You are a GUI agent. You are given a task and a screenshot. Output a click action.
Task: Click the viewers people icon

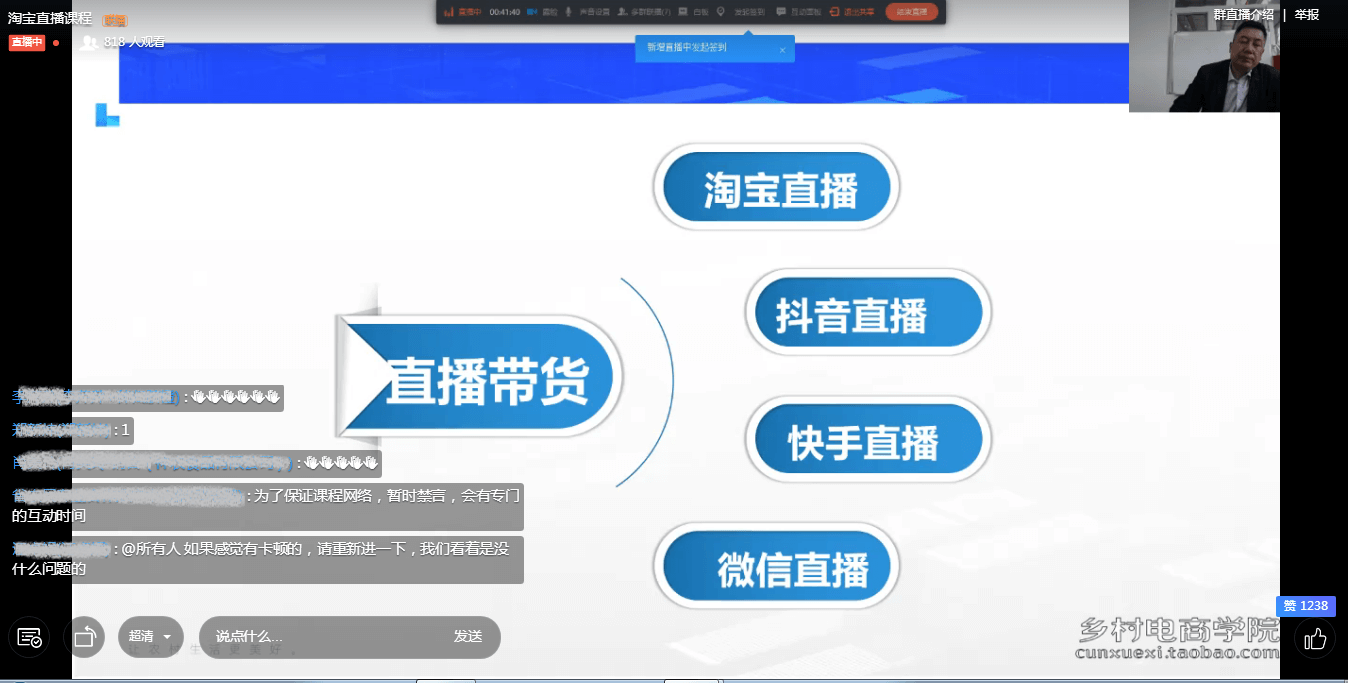click(89, 42)
